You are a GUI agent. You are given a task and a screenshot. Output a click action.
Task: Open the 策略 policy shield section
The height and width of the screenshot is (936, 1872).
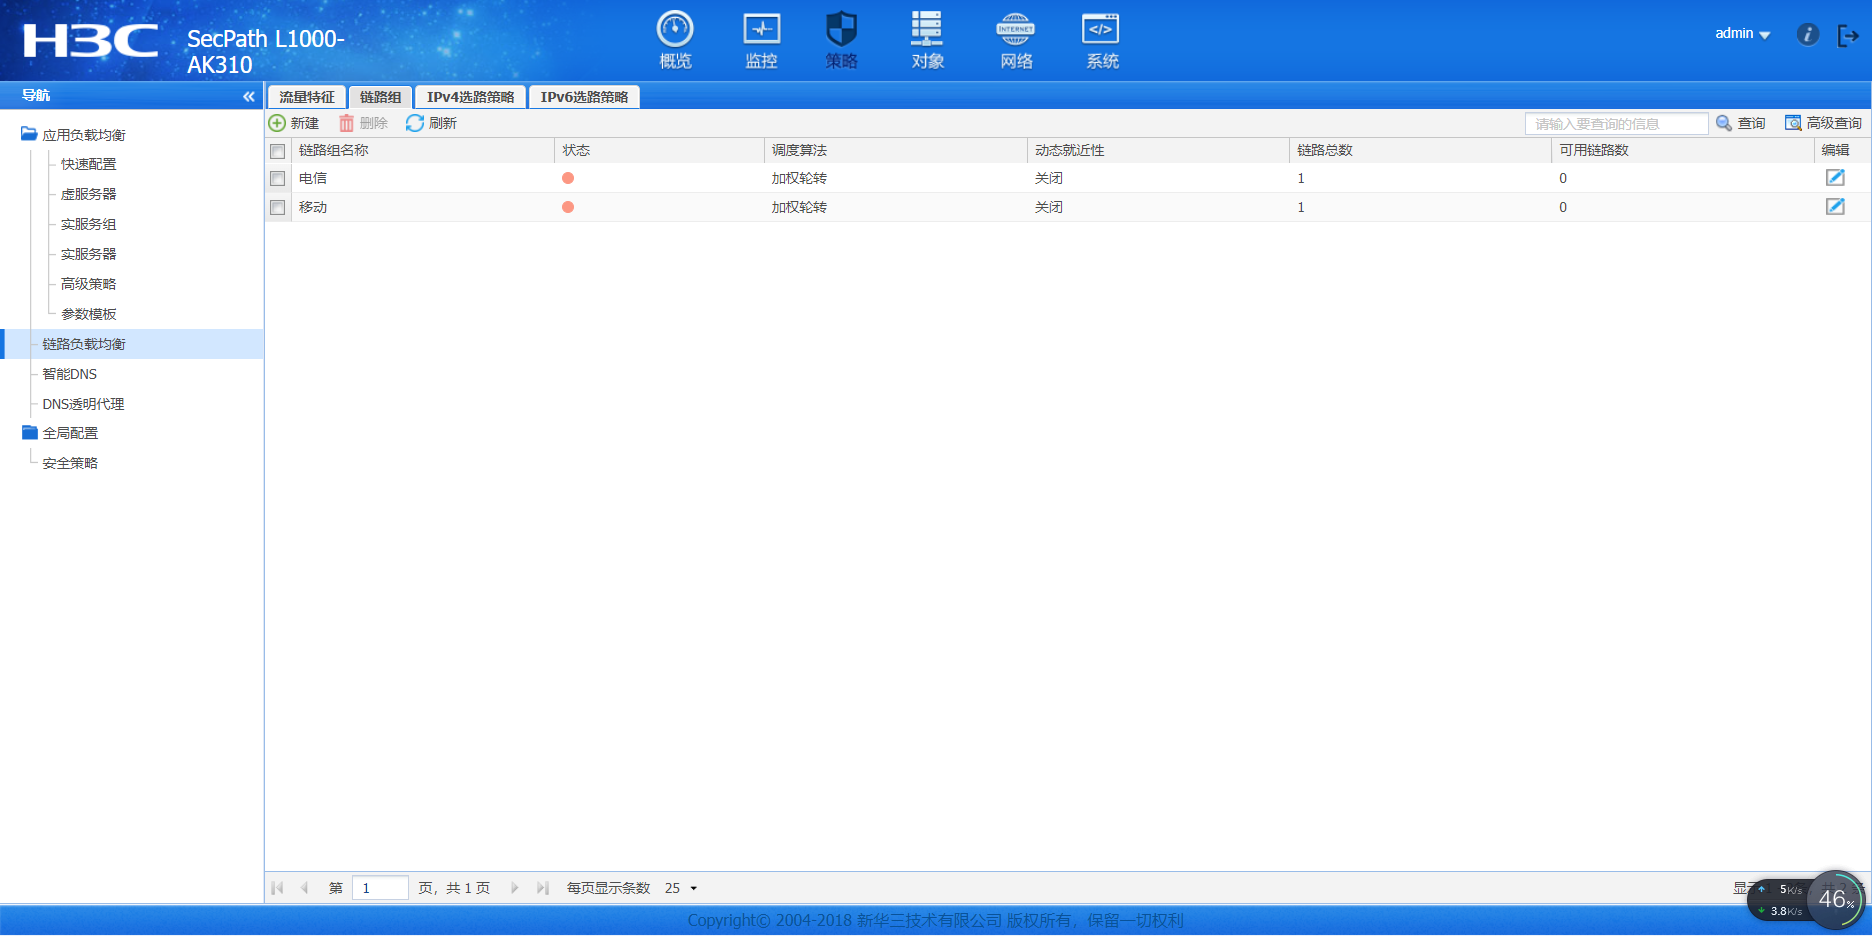point(841,40)
